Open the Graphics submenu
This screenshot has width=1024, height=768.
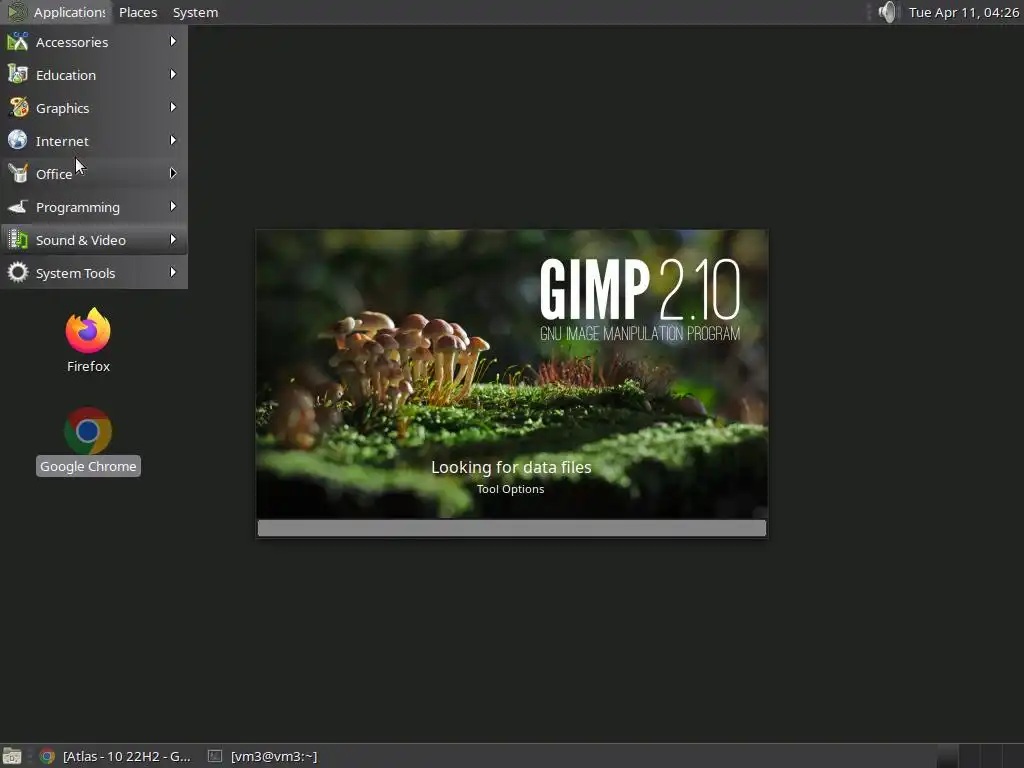click(93, 108)
